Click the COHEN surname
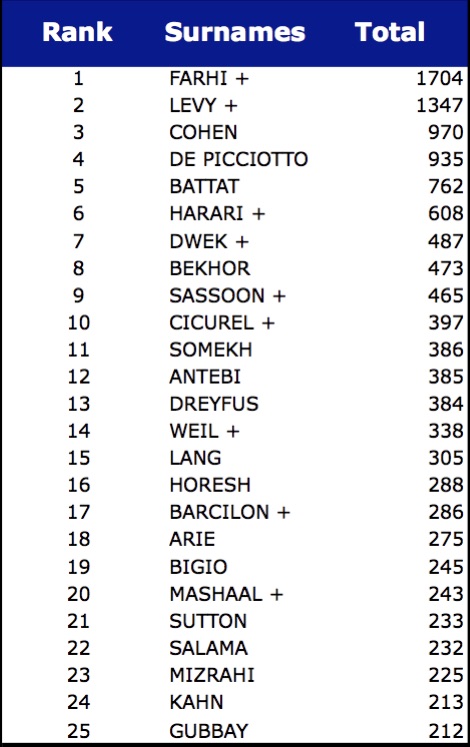The height and width of the screenshot is (747, 470). pyautogui.click(x=203, y=132)
